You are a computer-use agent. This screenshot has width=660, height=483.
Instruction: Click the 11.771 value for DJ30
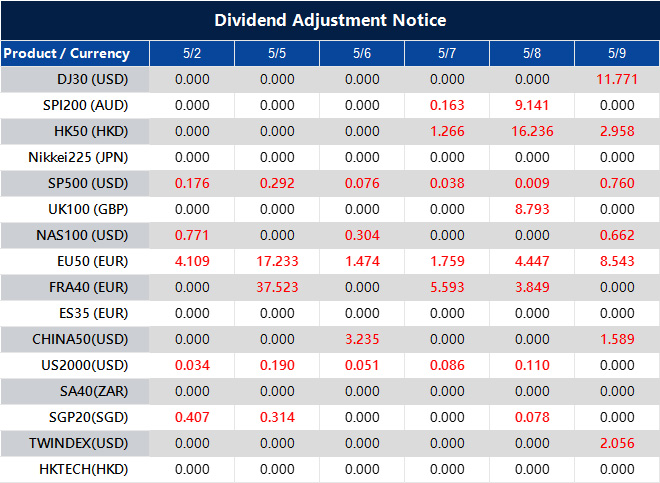[617, 79]
